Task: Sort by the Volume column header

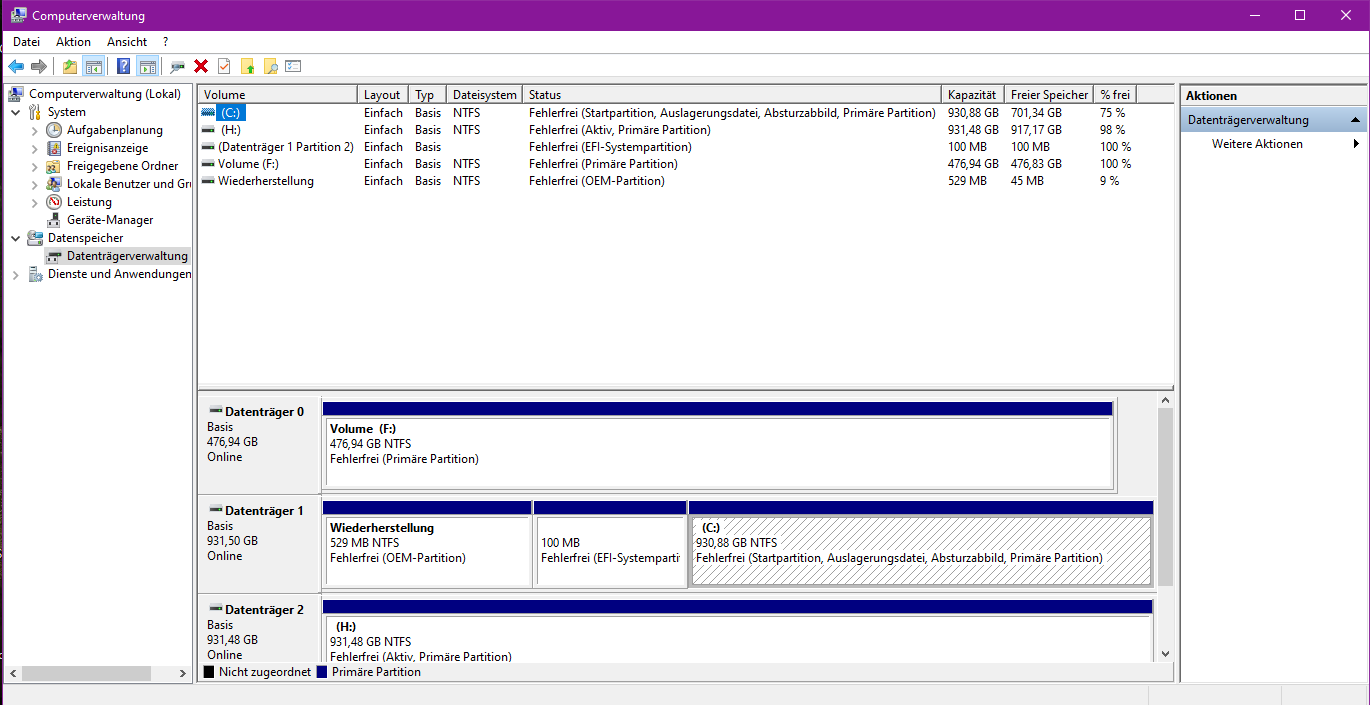Action: [277, 94]
